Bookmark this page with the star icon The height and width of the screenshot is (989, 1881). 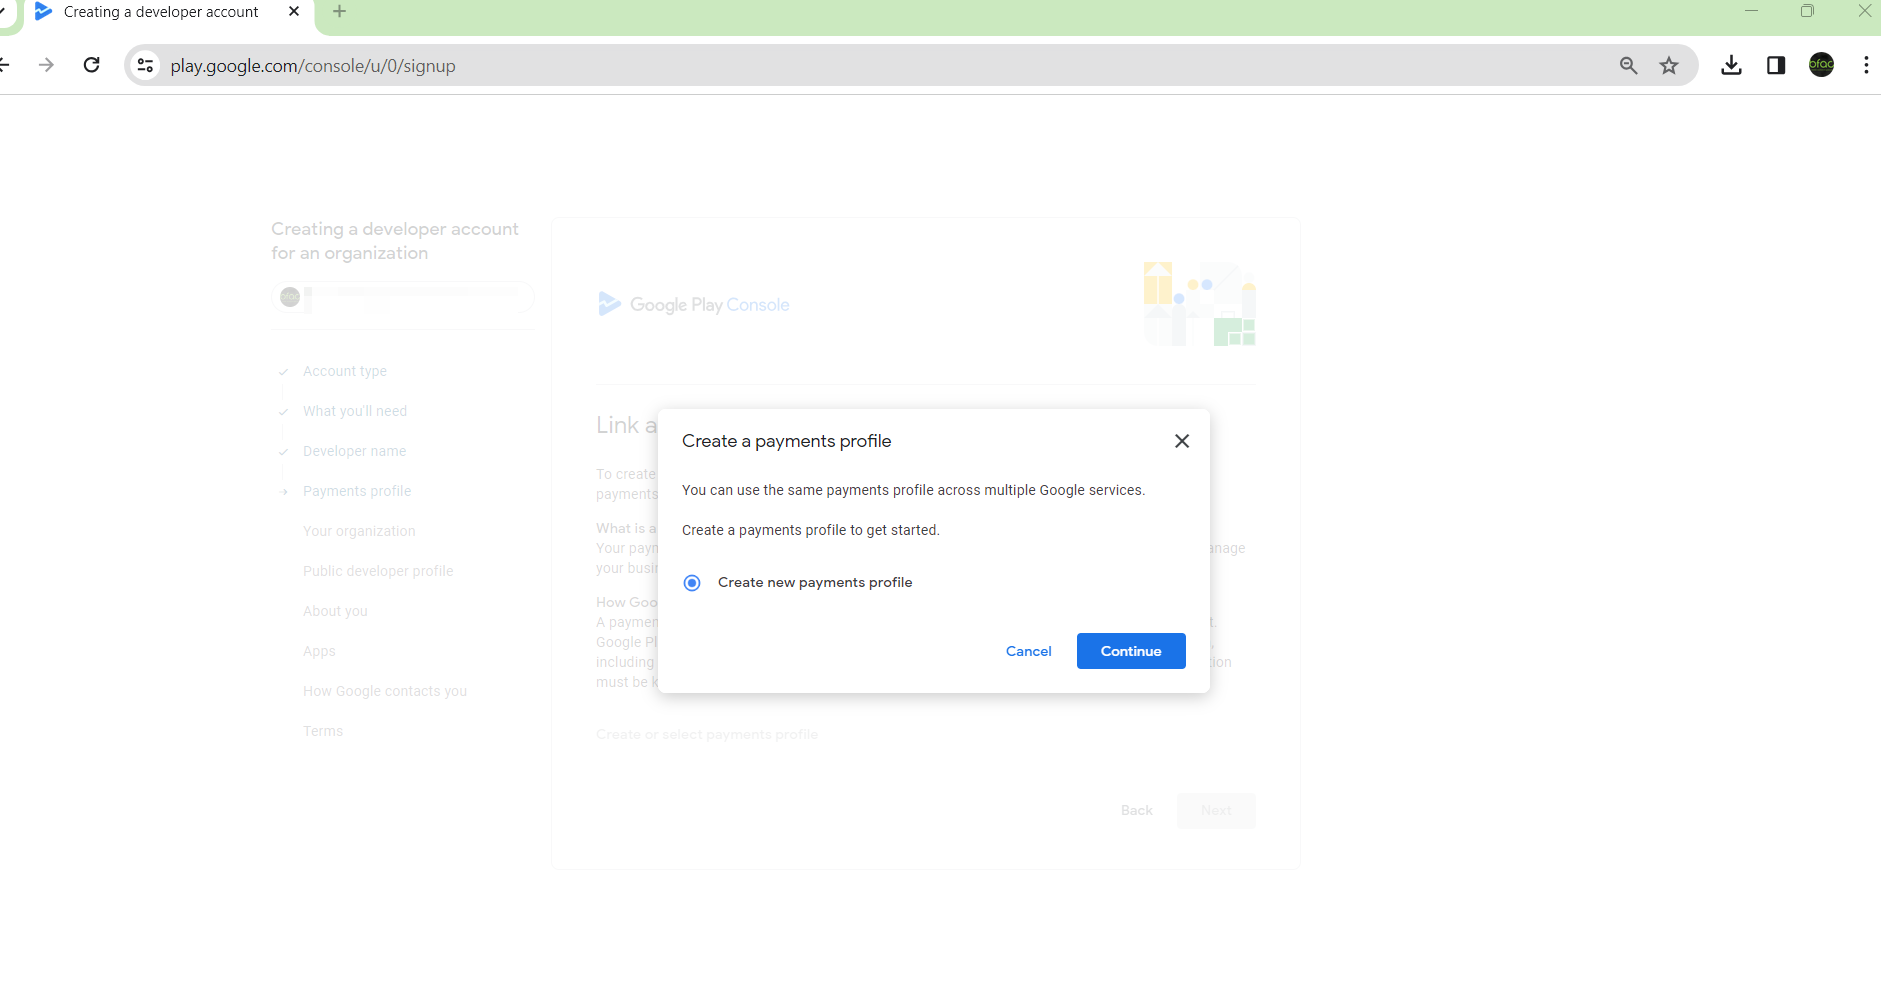click(1669, 66)
